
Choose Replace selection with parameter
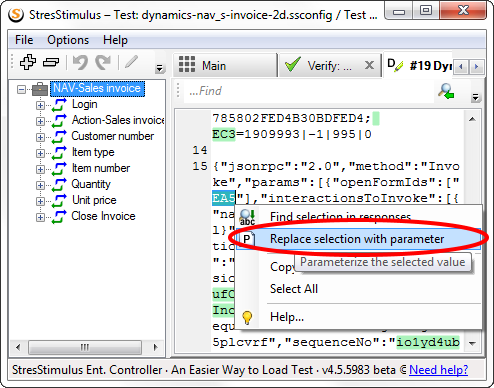coord(358,239)
